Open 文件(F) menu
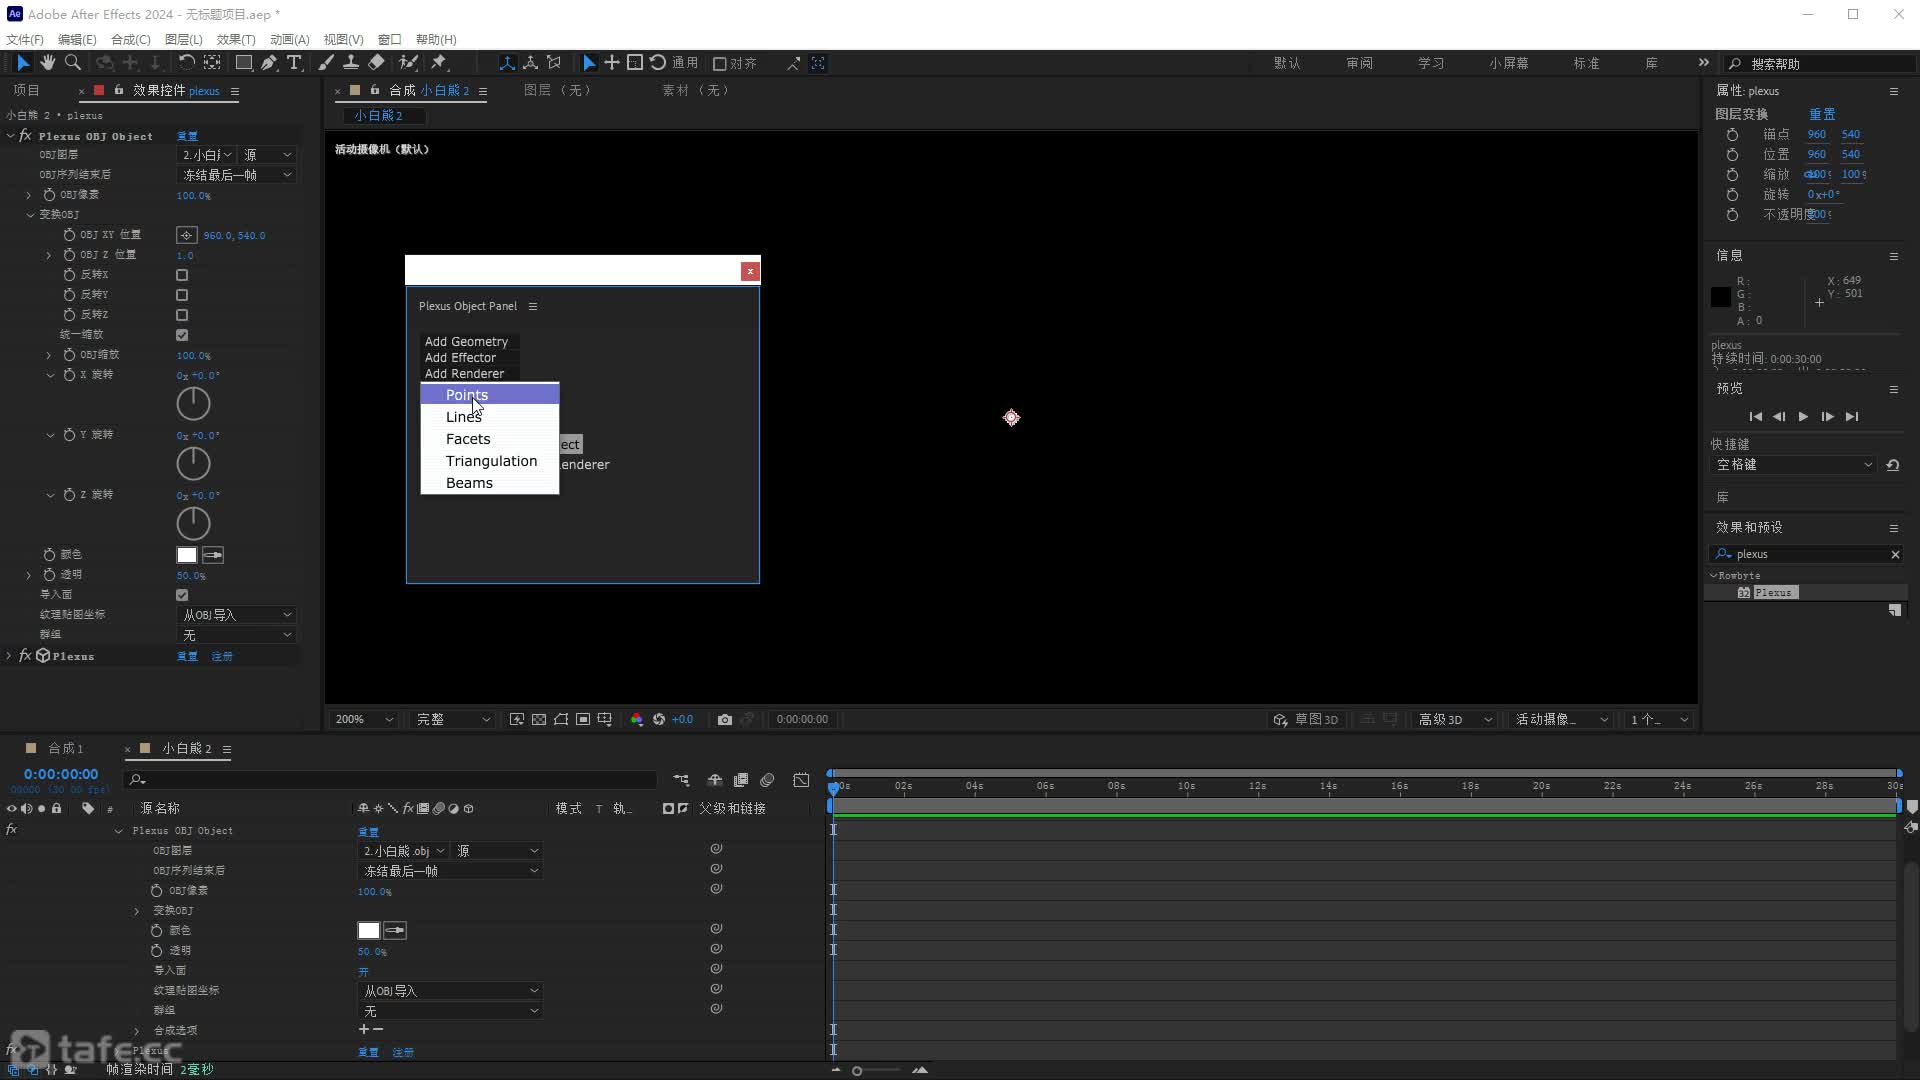1920x1080 pixels. pos(25,39)
